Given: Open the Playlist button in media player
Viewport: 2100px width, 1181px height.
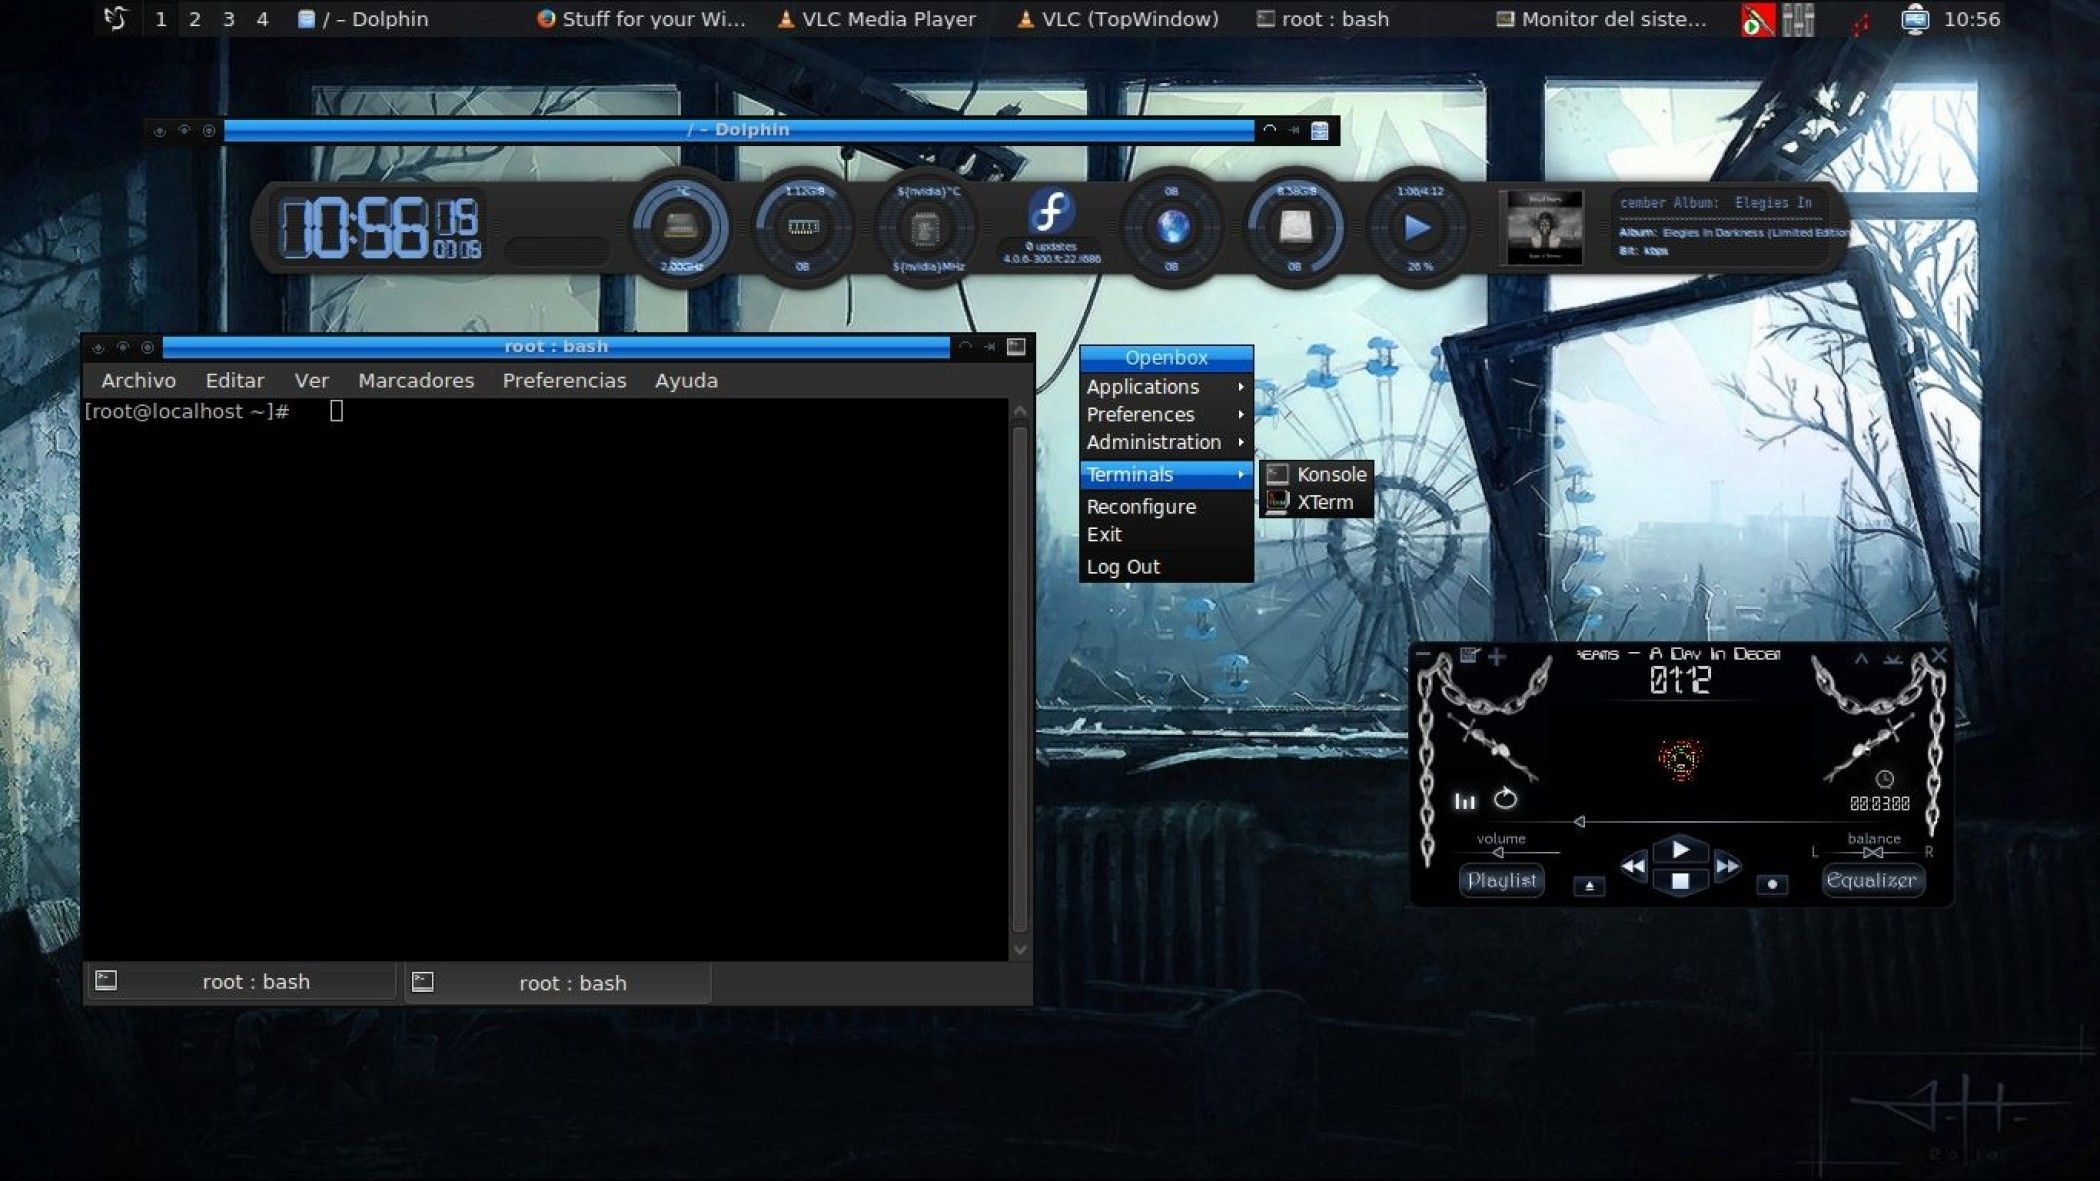Looking at the screenshot, I should click(1500, 880).
